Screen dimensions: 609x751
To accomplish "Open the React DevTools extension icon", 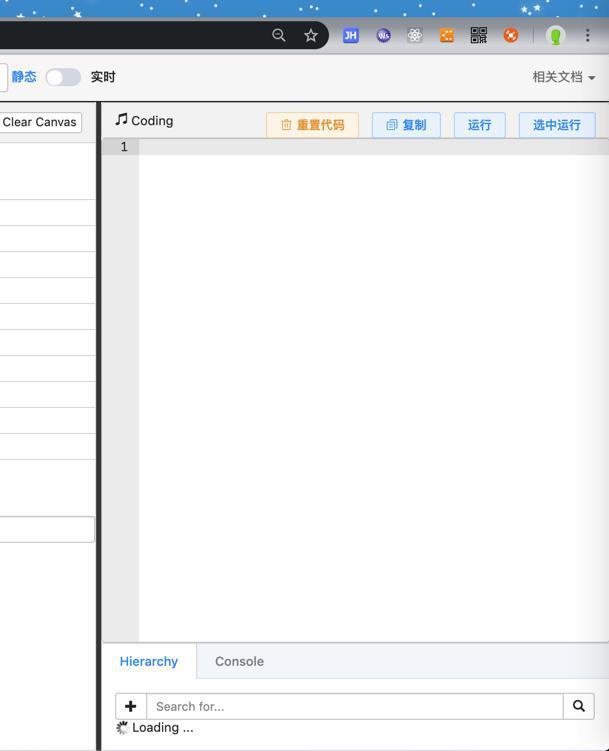I will pos(415,35).
